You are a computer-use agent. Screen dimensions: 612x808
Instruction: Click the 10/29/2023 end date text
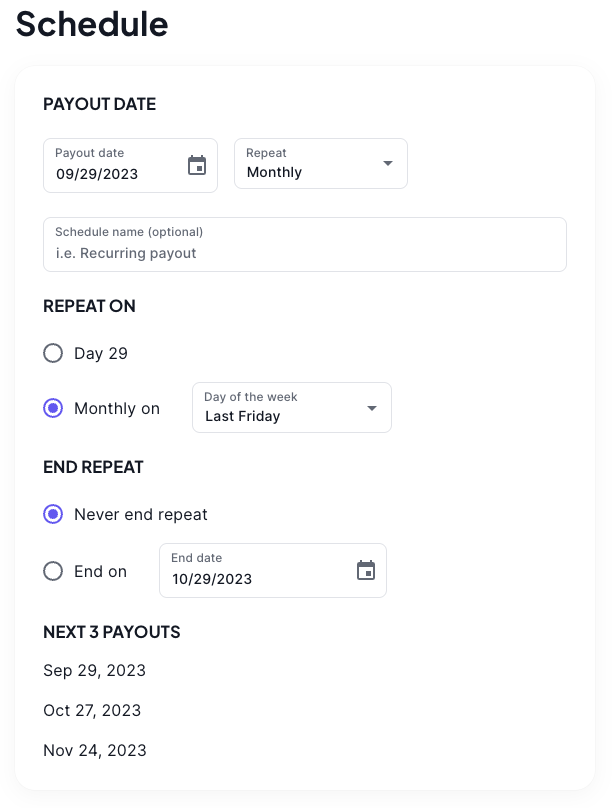coord(212,578)
